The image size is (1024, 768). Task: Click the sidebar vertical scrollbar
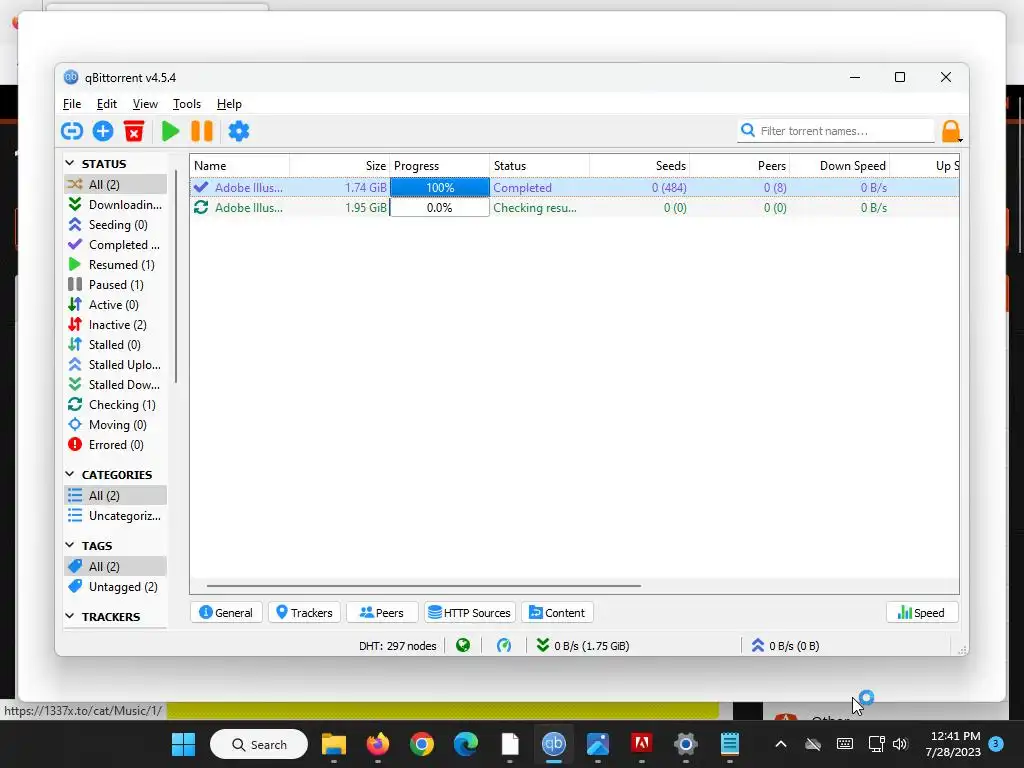(176, 276)
